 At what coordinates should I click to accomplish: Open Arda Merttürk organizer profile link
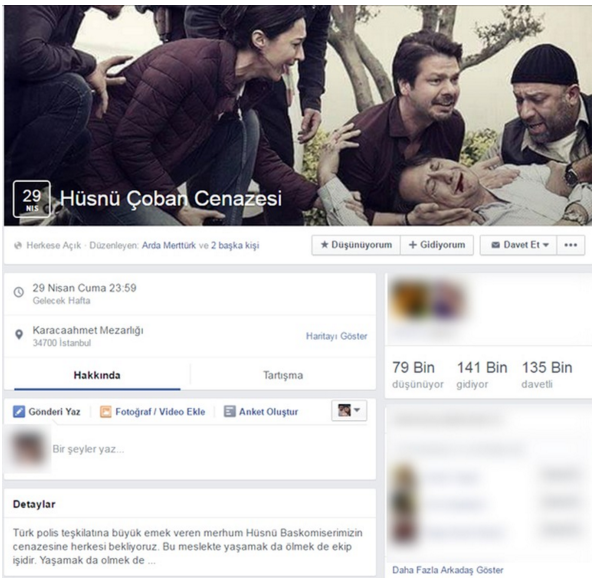(169, 246)
